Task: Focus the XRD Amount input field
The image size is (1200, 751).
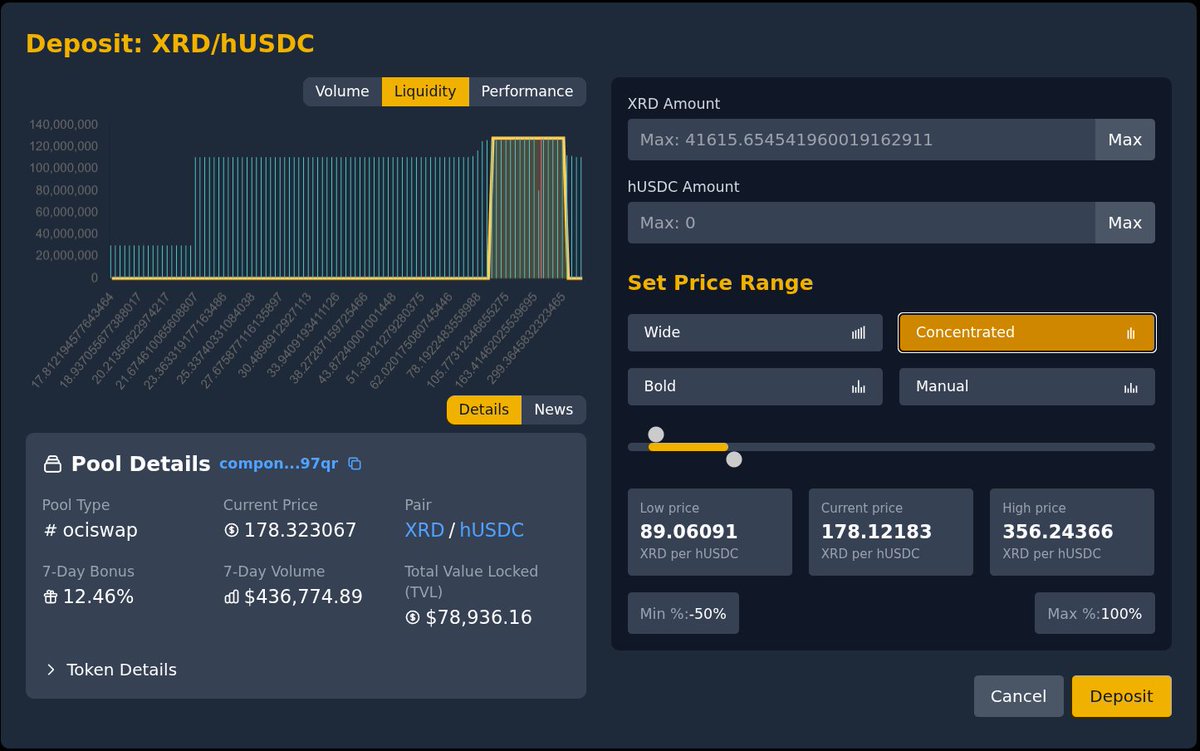Action: [x=861, y=140]
